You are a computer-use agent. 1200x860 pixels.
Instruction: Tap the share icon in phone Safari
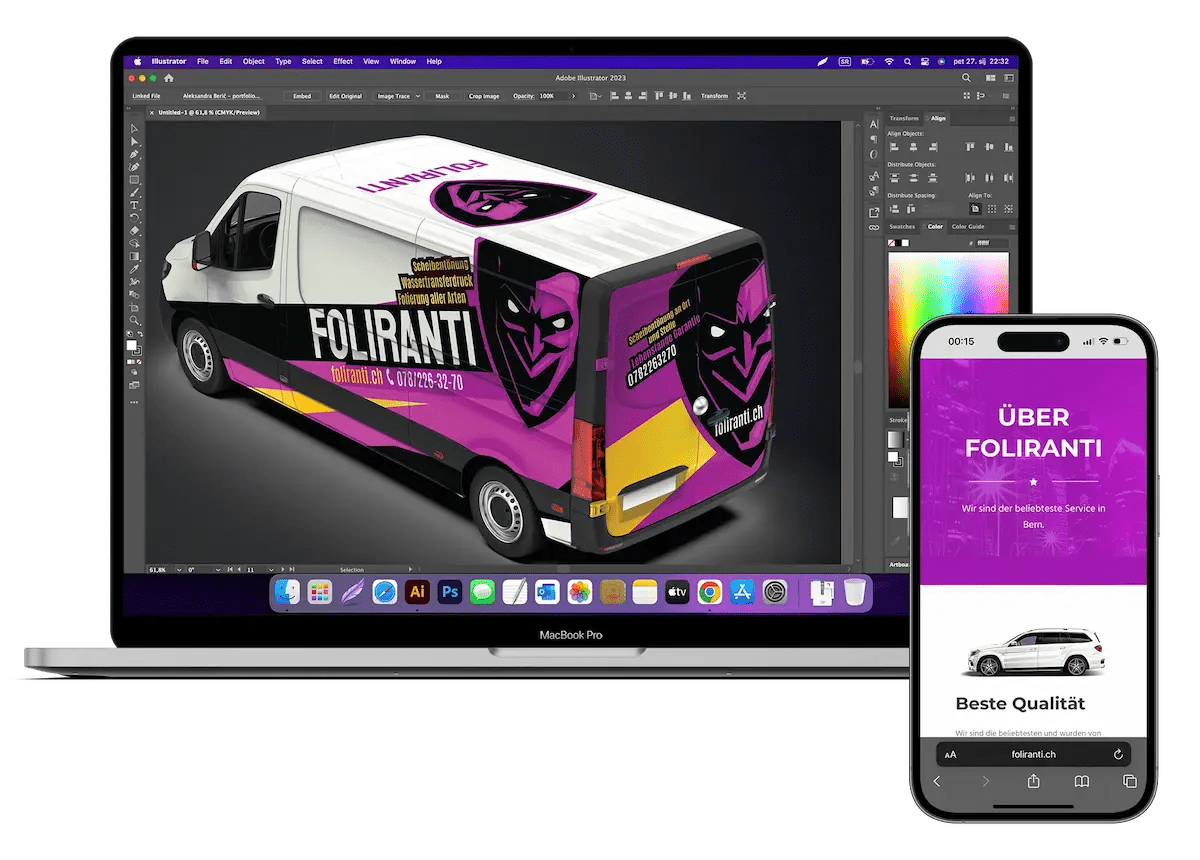[x=1033, y=781]
